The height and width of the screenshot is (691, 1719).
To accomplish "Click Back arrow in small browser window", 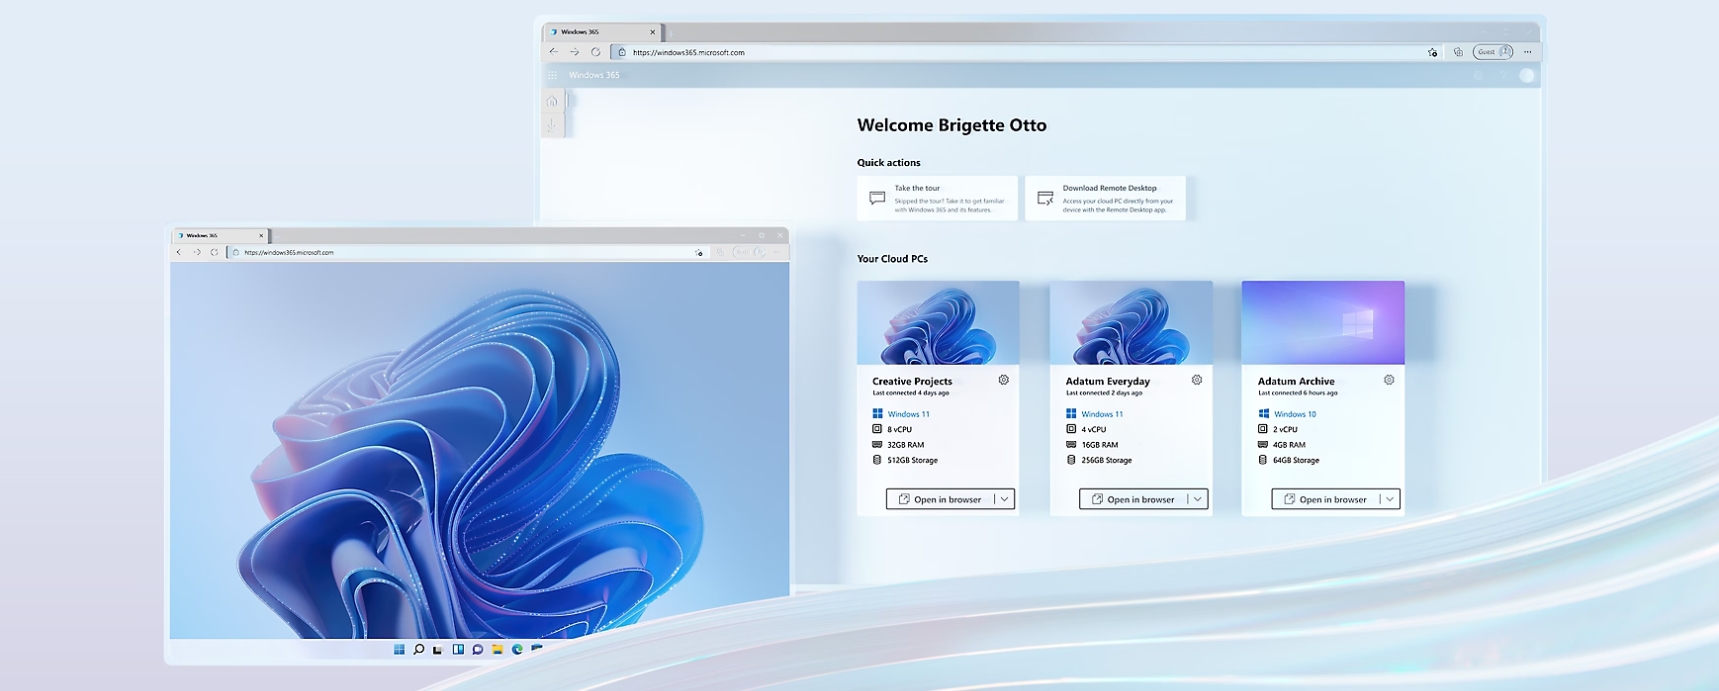I will pos(179,252).
